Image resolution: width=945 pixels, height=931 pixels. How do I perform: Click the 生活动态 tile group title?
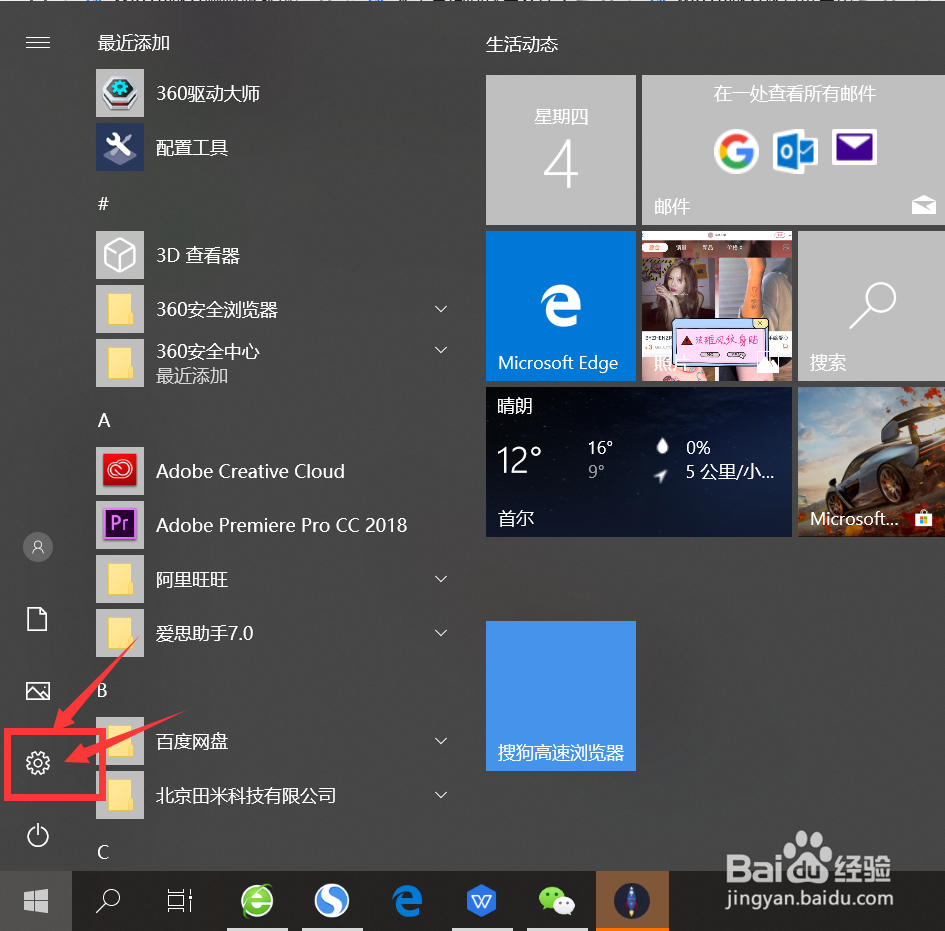pyautogui.click(x=522, y=44)
